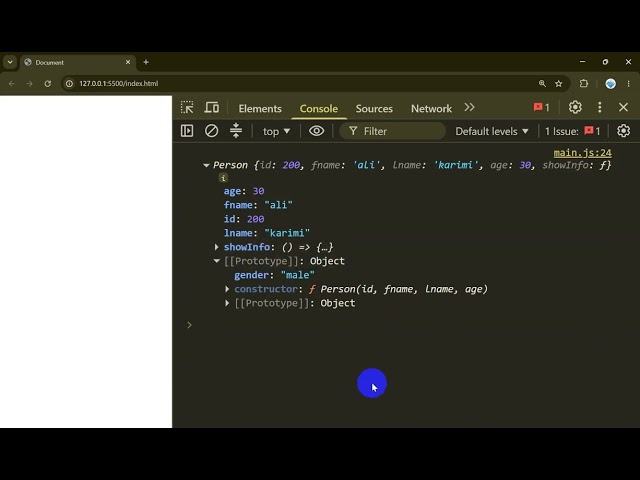This screenshot has height=480, width=640.
Task: Minimize the browser window
Action: [582, 62]
